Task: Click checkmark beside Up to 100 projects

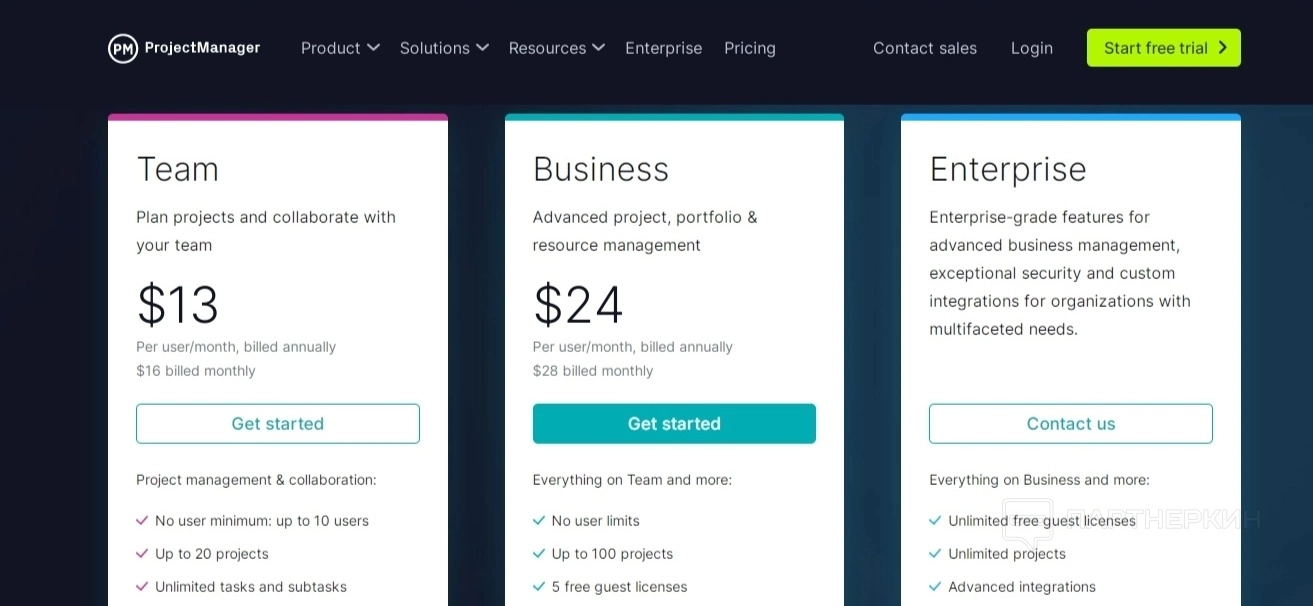Action: click(x=539, y=554)
